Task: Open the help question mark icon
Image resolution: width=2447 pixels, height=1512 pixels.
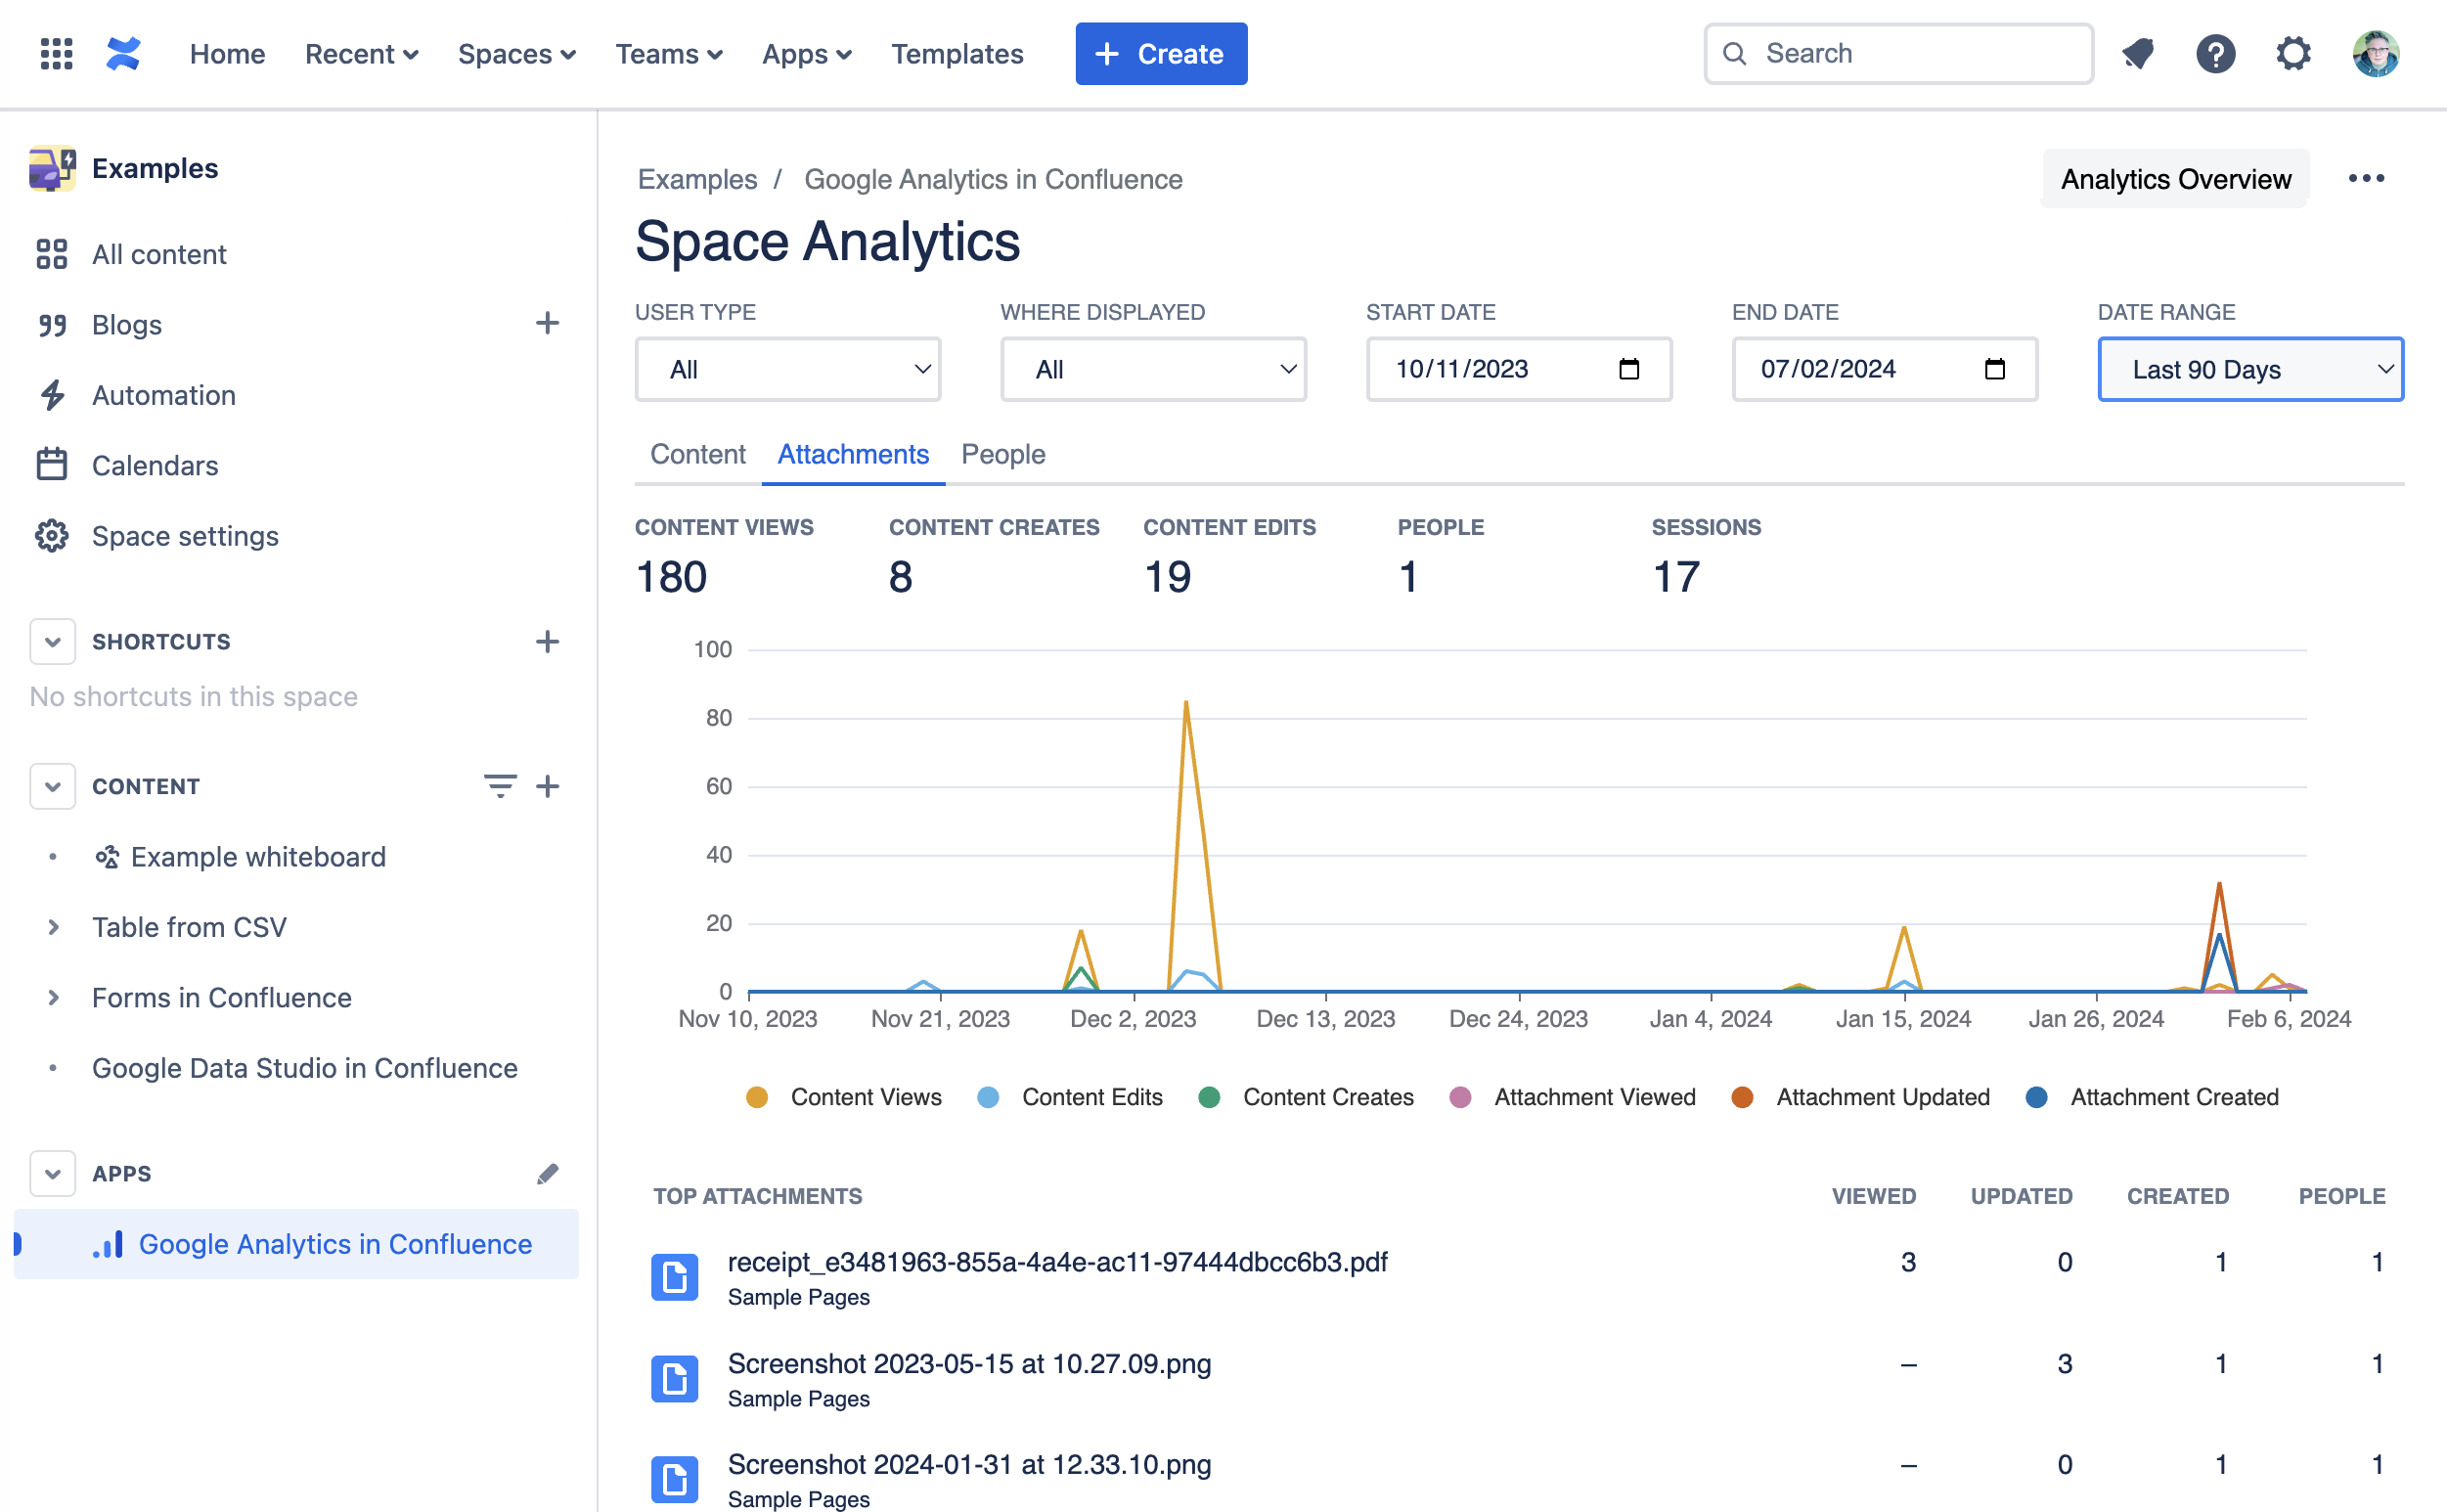Action: click(2215, 54)
